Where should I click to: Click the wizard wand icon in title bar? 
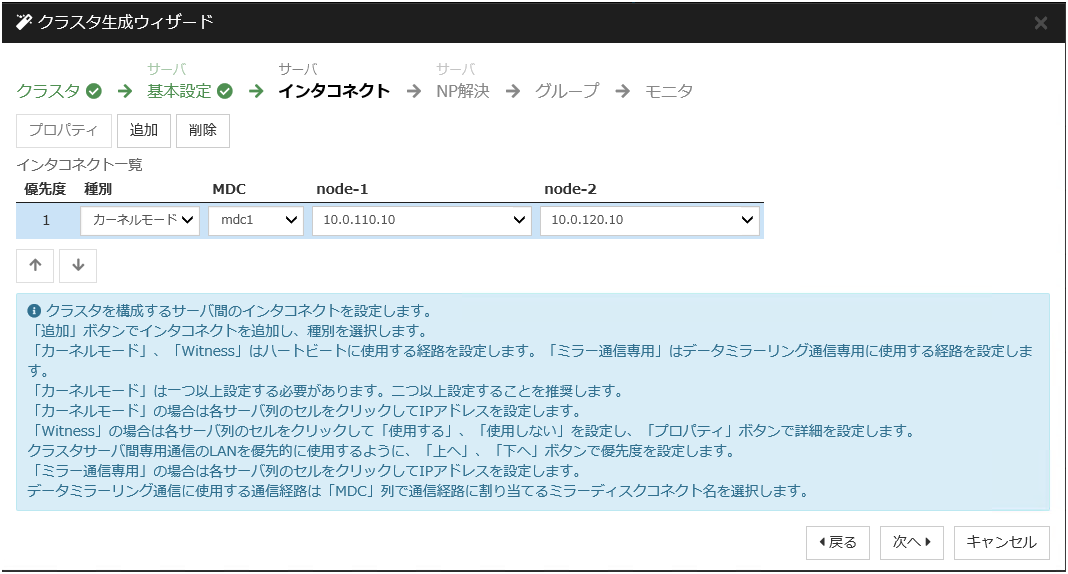[24, 22]
